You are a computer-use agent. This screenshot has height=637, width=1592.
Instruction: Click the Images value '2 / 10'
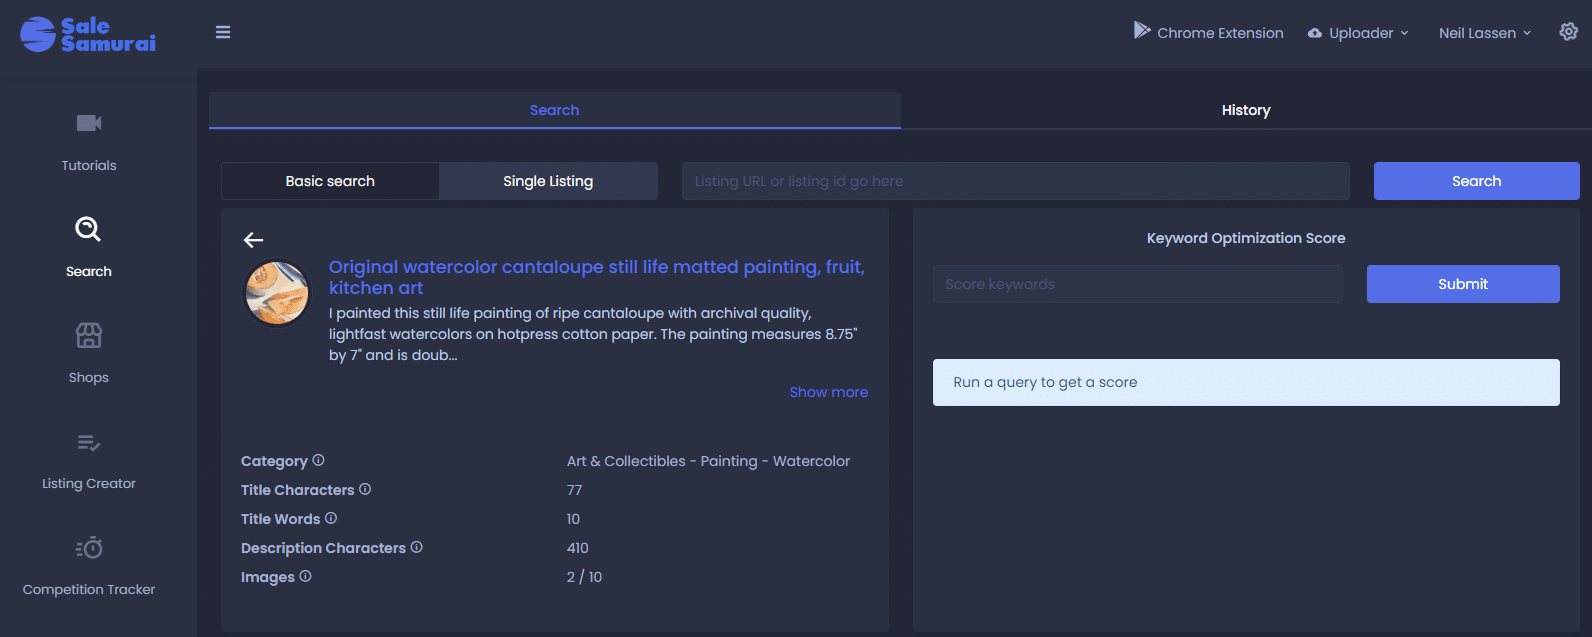[x=584, y=577]
